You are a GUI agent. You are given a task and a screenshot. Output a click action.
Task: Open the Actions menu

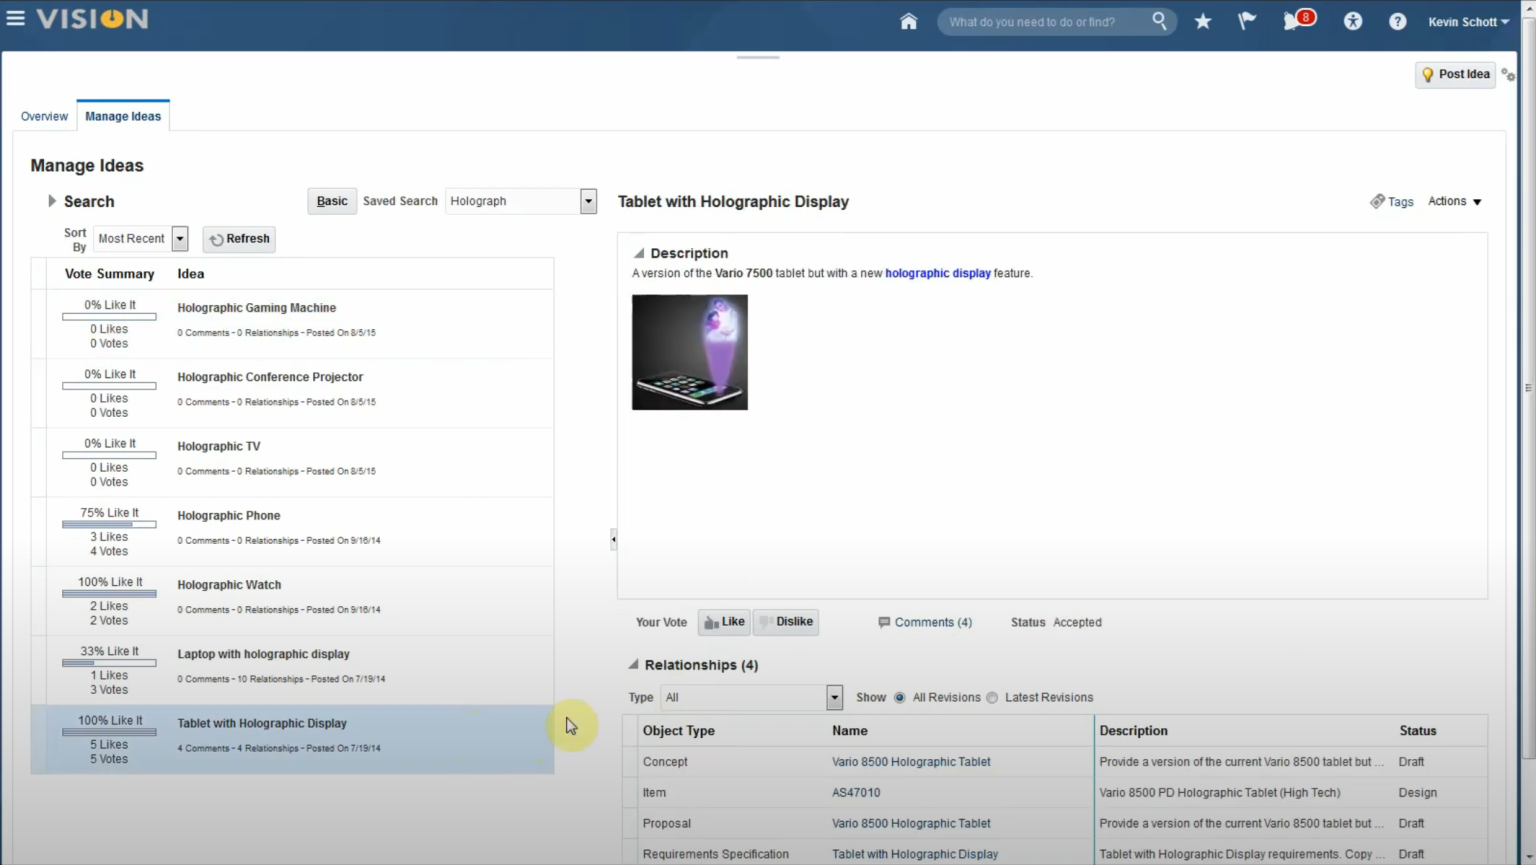[1454, 201]
